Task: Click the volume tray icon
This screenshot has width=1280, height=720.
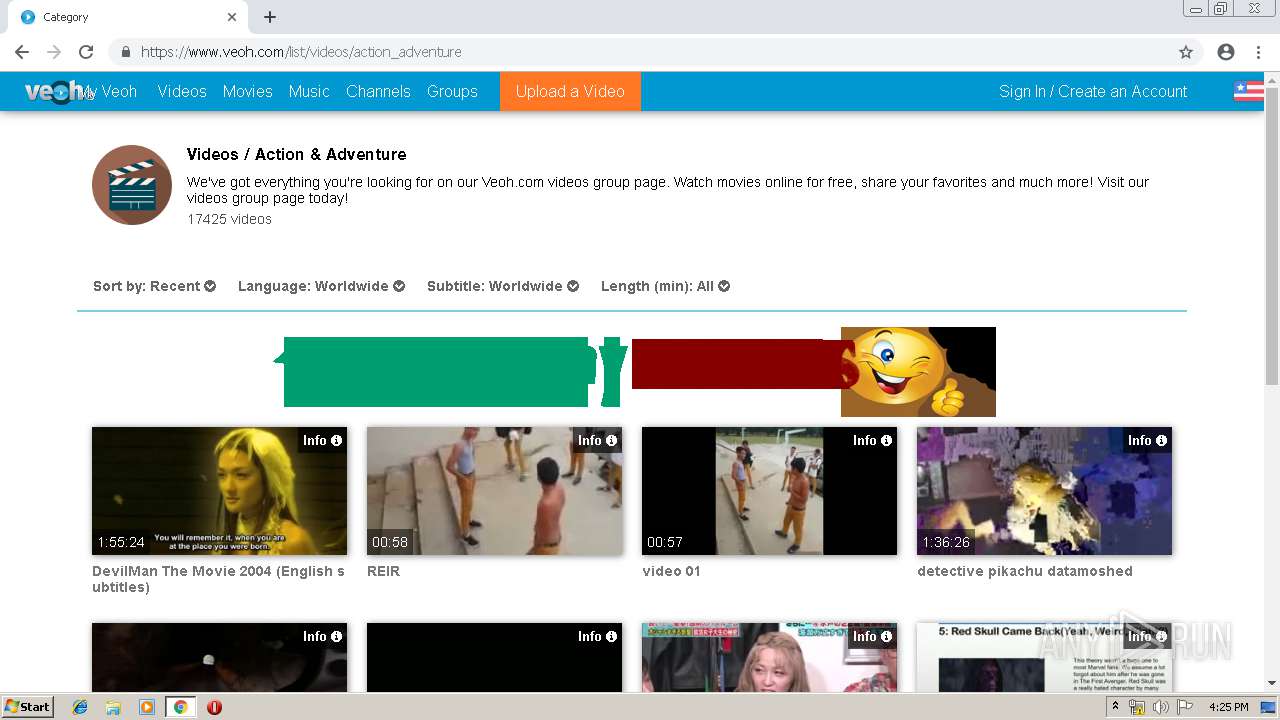Action: click(1160, 707)
